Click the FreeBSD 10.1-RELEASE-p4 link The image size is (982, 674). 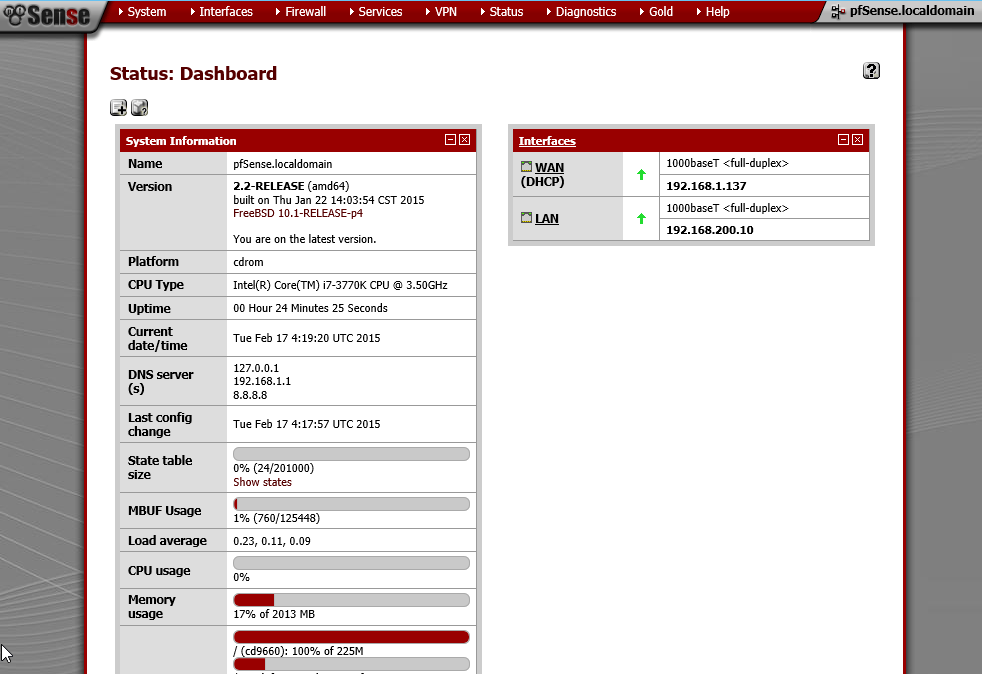[x=298, y=213]
